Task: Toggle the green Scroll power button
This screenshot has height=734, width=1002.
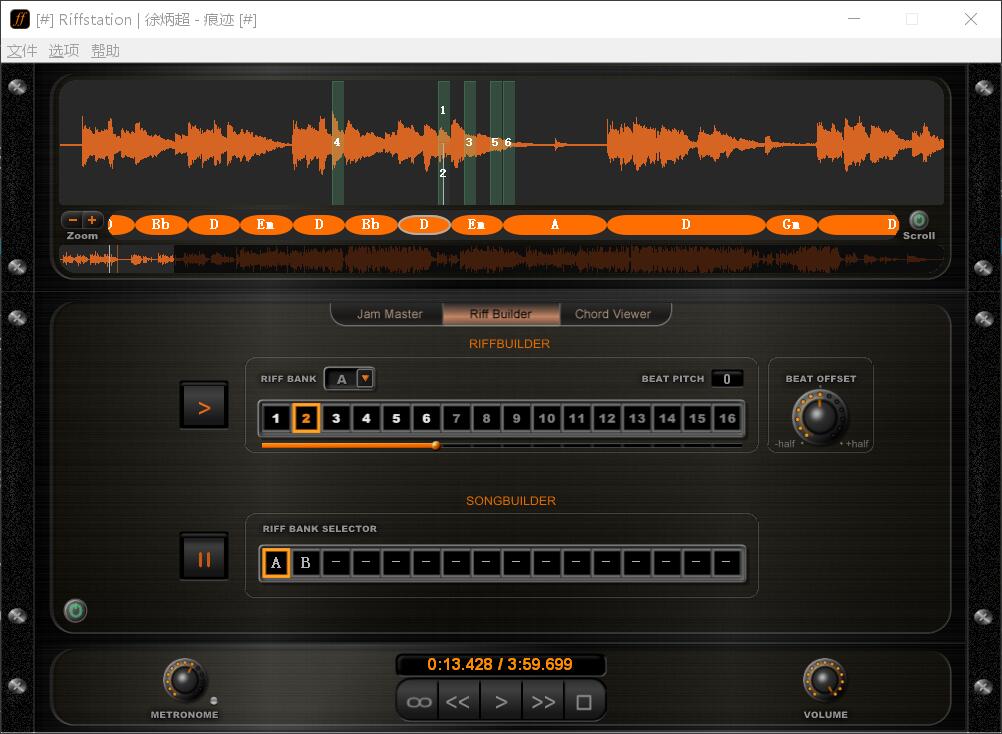Action: pos(918,220)
